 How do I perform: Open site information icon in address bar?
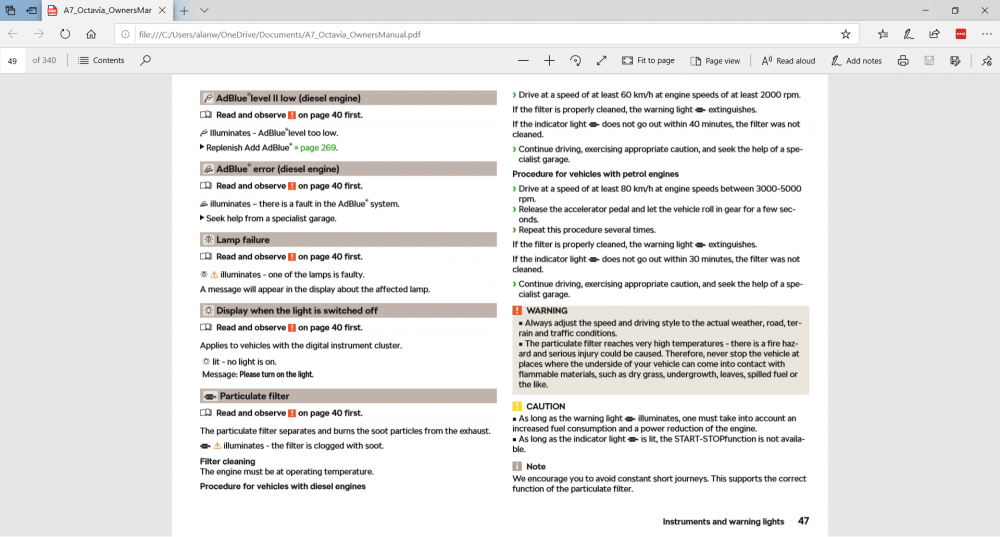125,34
